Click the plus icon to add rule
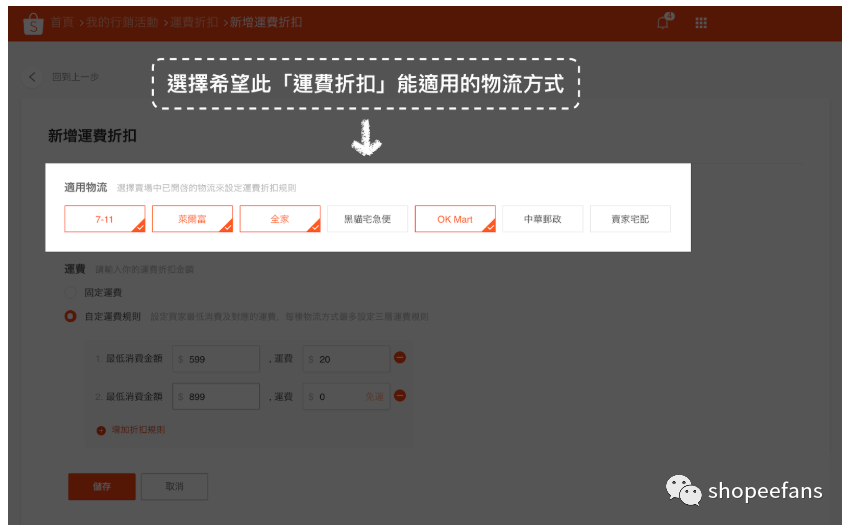The height and width of the screenshot is (531, 851). (x=101, y=431)
